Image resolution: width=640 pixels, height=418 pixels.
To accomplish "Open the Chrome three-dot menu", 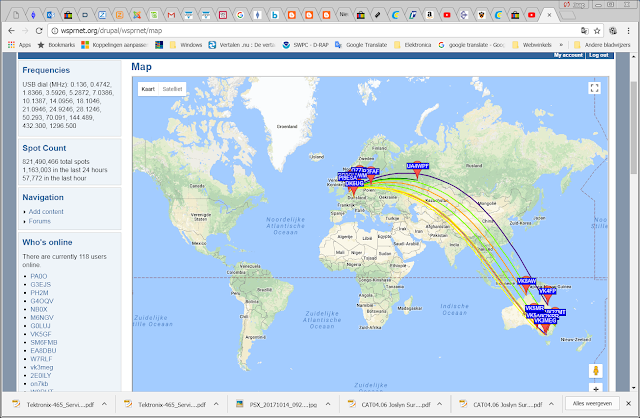I will click(629, 31).
